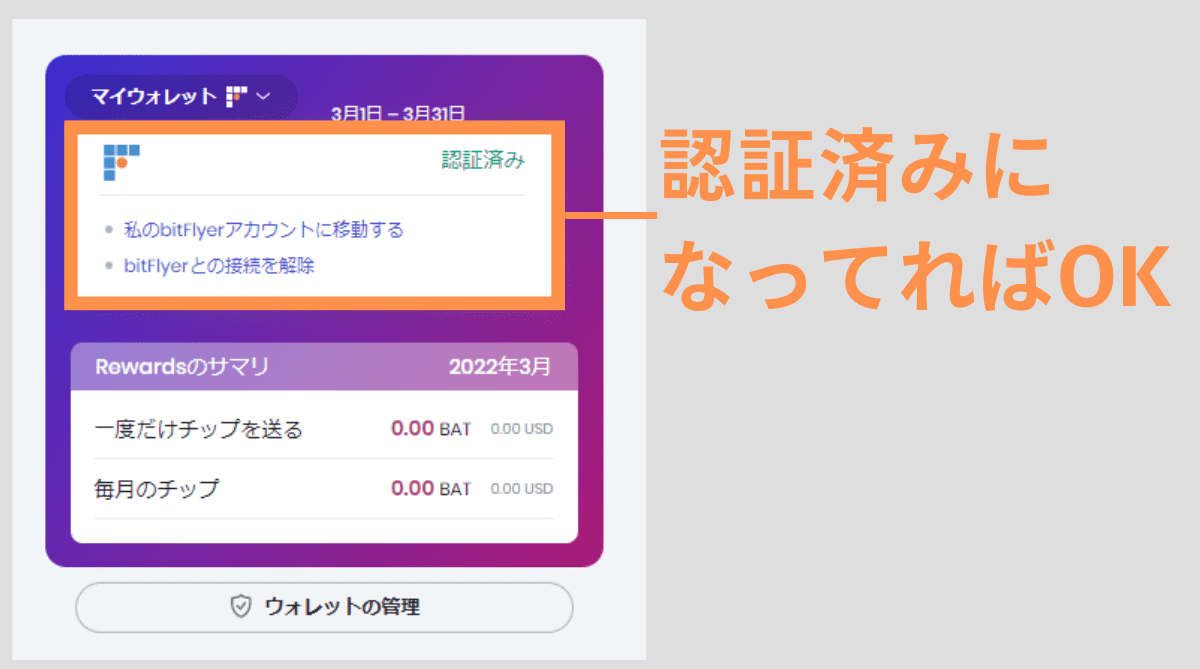The image size is (1200, 669).
Task: Select the 毎月のチップ row label
Action: click(x=156, y=489)
